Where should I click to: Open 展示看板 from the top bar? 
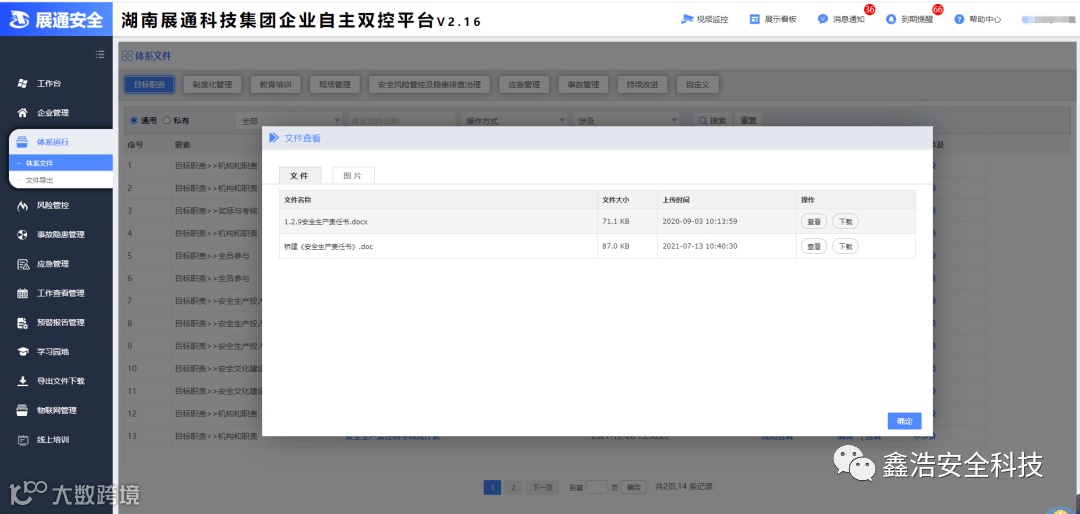click(773, 19)
